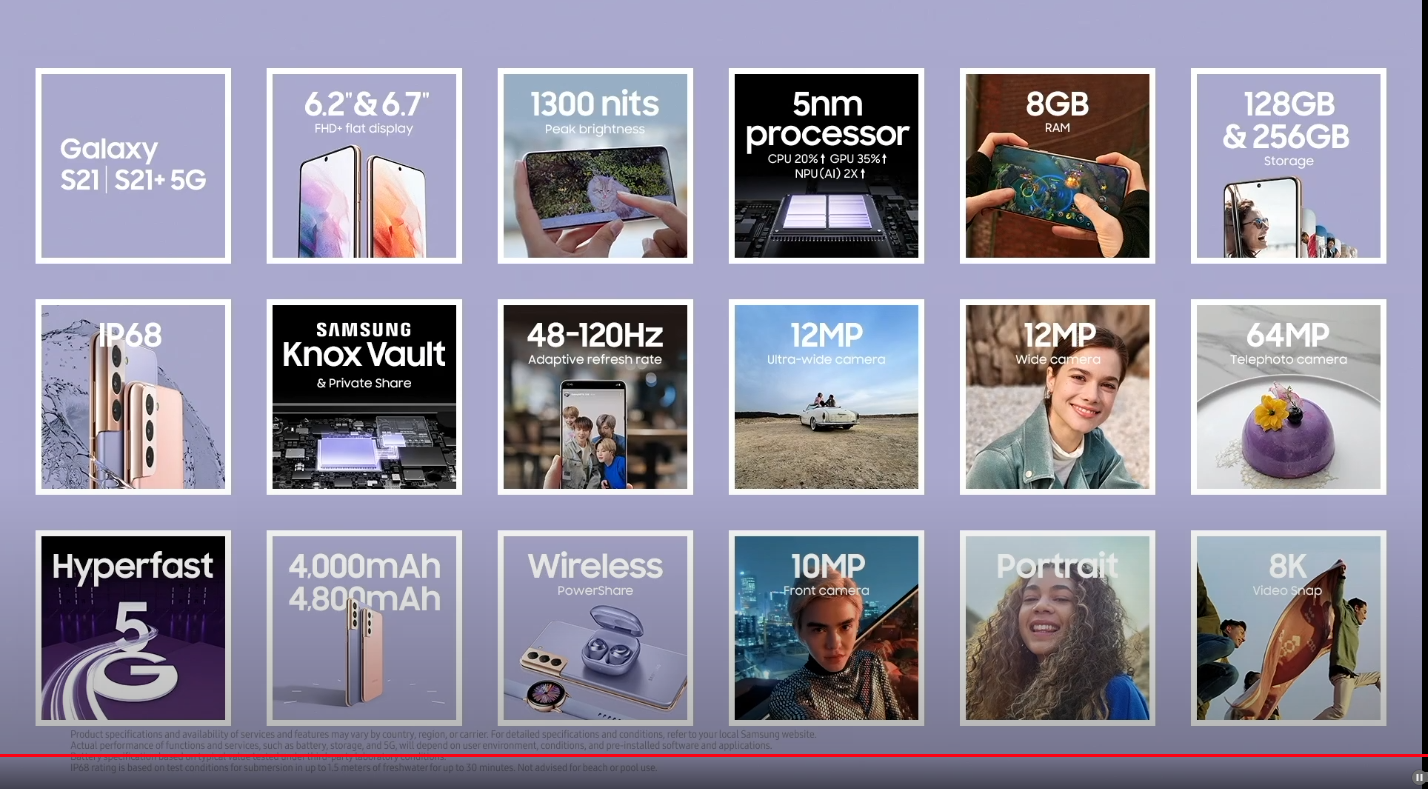Viewport: 1428px width, 789px height.
Task: Click the red video progress bar
Action: click(714, 755)
